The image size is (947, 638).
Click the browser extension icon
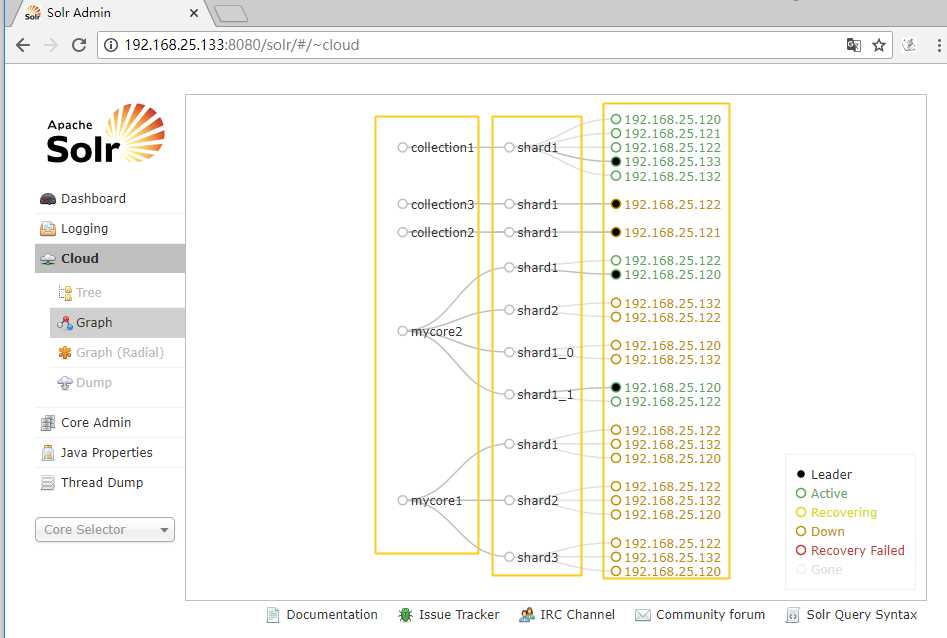909,45
